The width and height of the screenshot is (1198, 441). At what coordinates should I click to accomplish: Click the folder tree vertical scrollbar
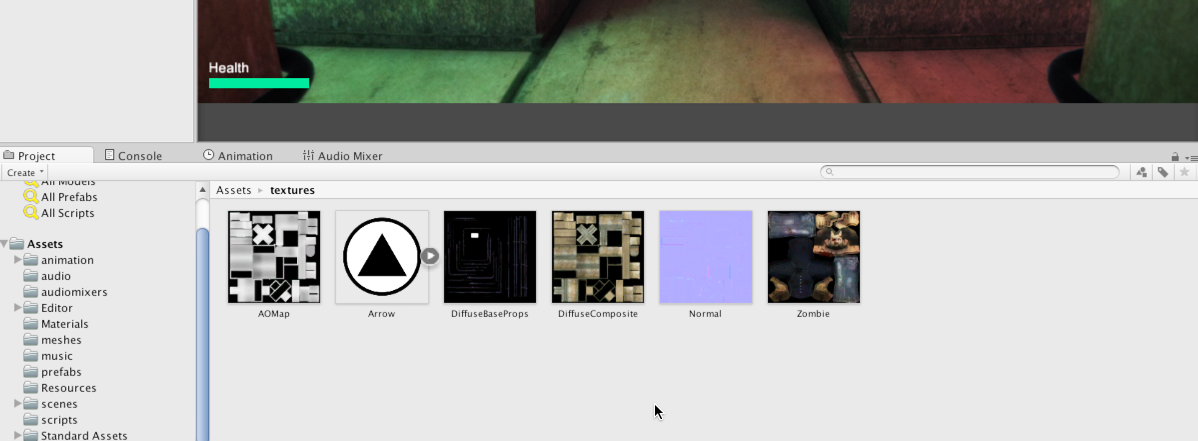click(x=203, y=330)
